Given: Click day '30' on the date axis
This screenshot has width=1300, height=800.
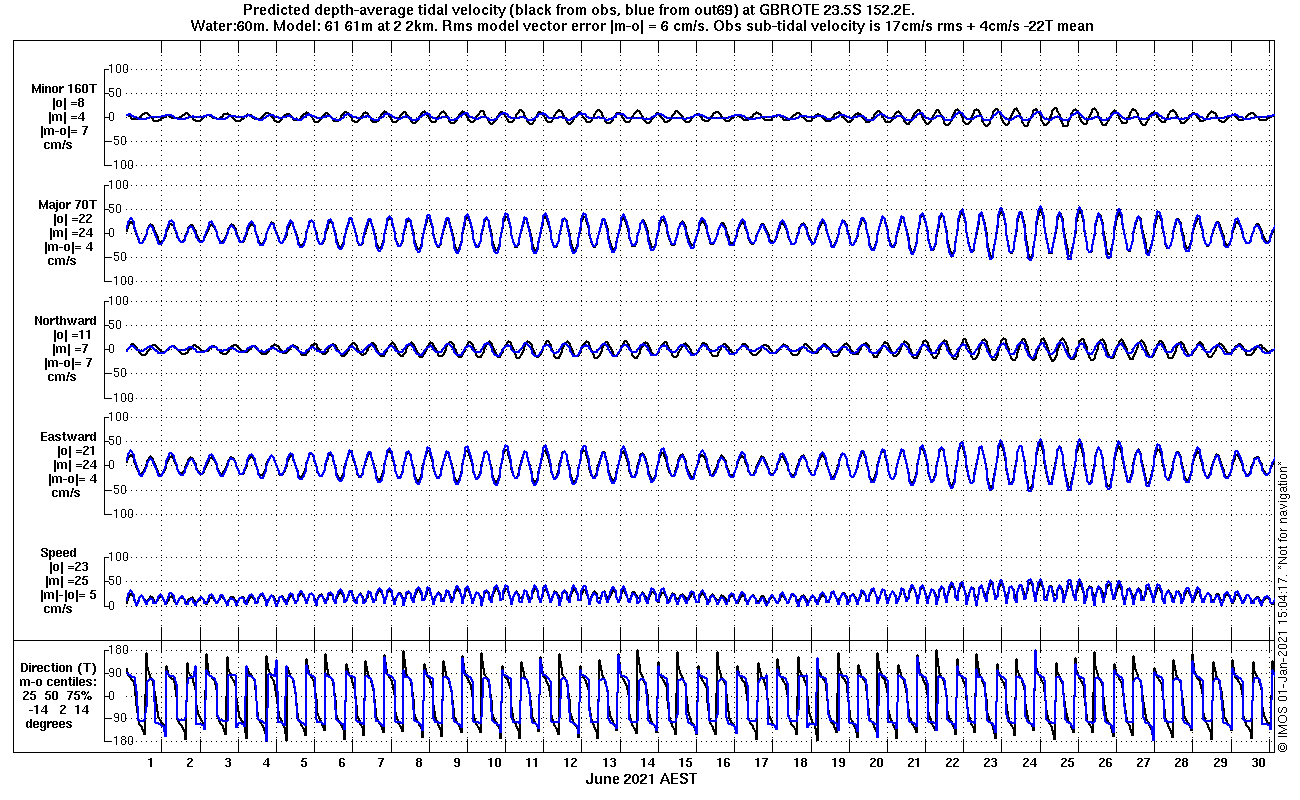Looking at the screenshot, I should click(x=1258, y=763).
